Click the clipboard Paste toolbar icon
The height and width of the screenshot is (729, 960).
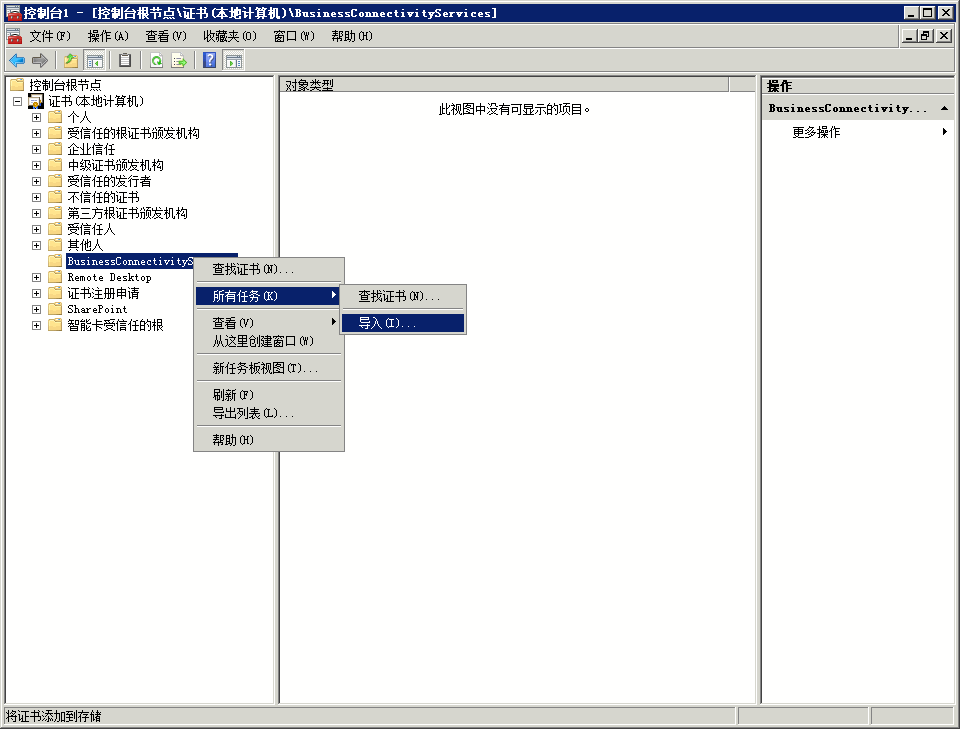click(x=125, y=61)
